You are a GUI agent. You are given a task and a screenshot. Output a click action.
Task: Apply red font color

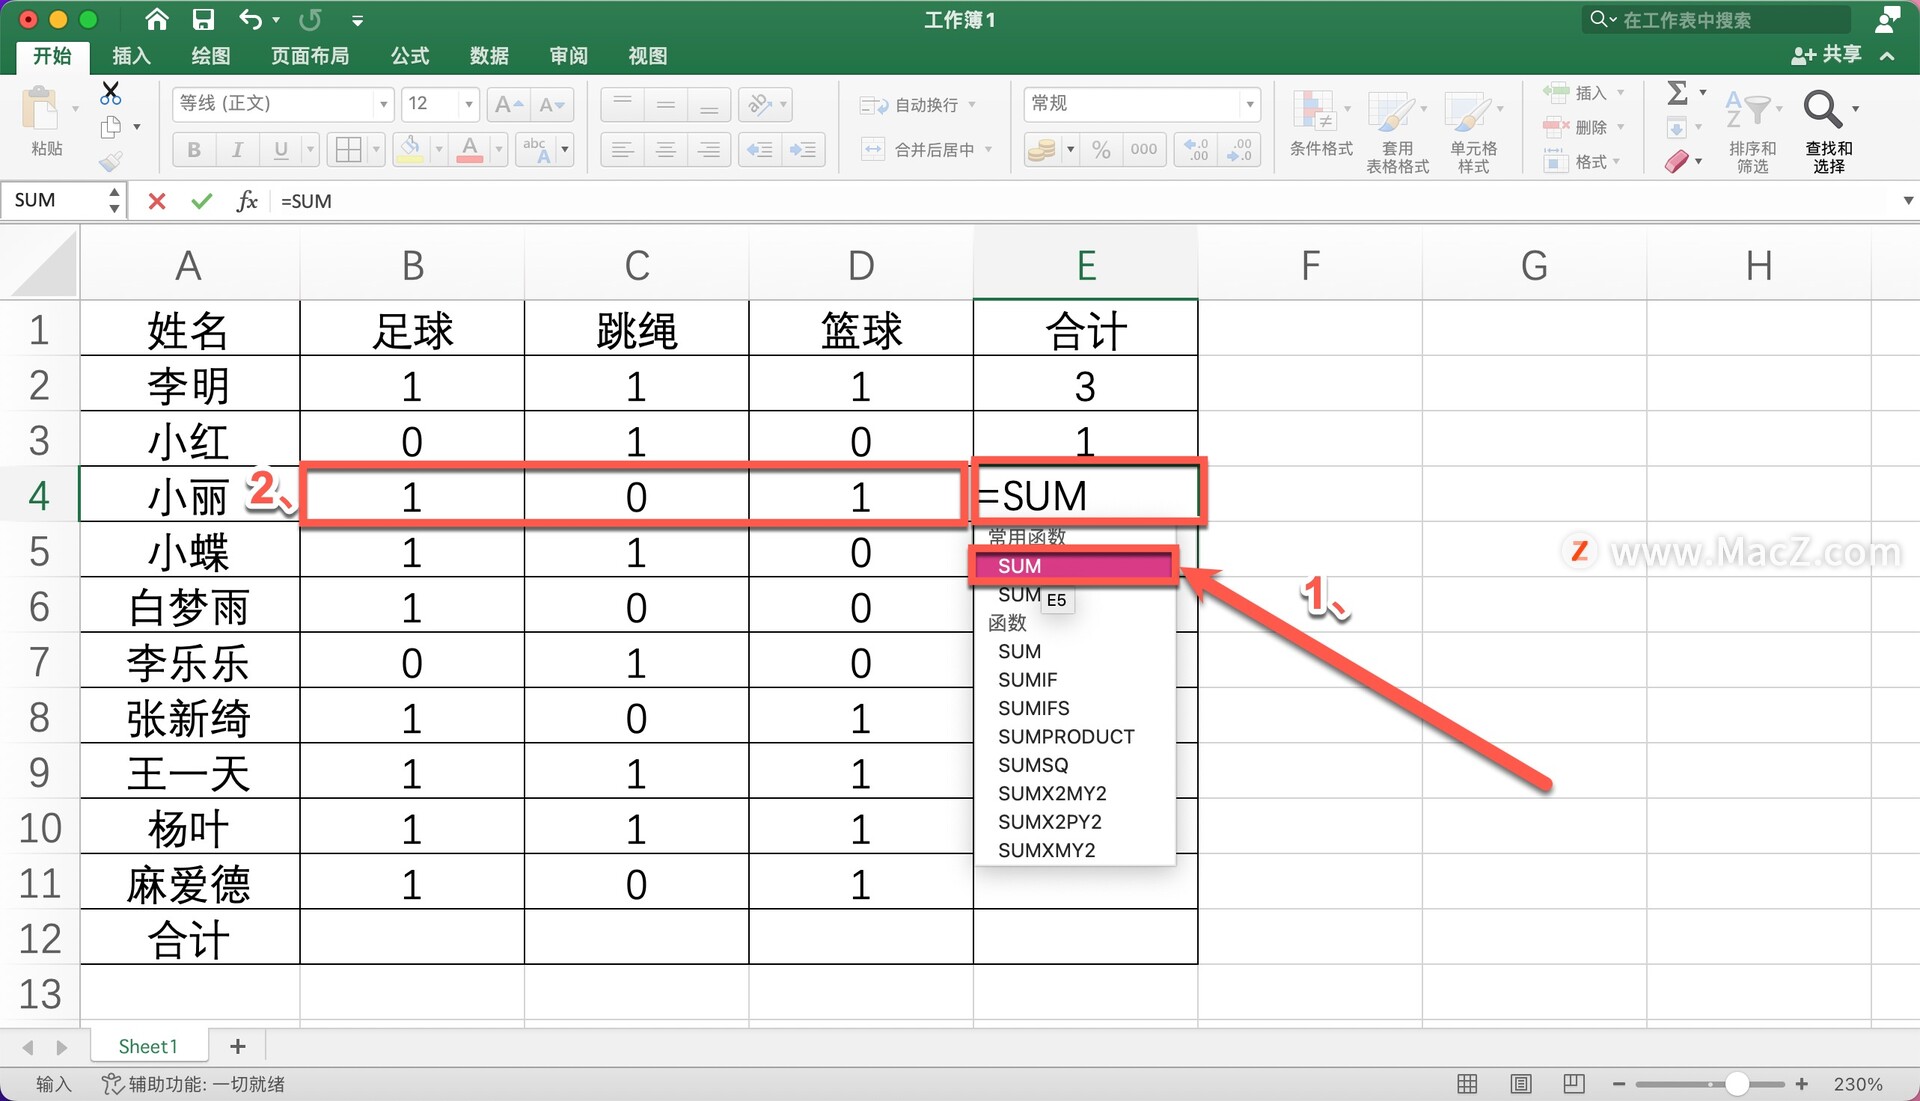click(469, 150)
